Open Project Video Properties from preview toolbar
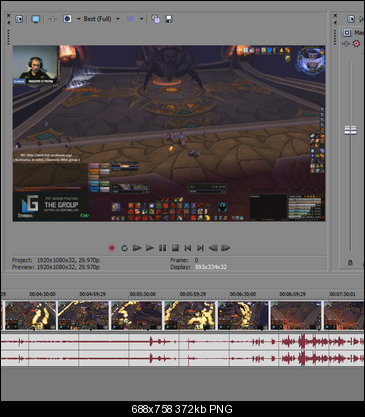This screenshot has width=365, height=417. tap(19, 19)
